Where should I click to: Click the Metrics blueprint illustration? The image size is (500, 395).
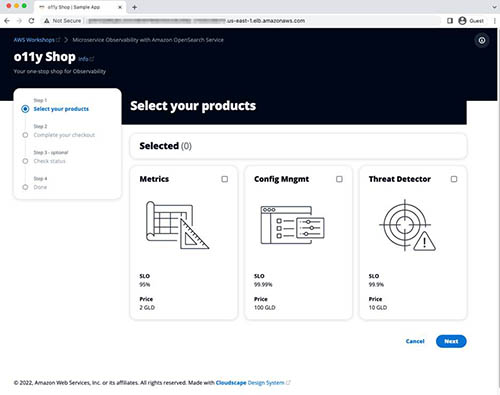pyautogui.click(x=177, y=225)
